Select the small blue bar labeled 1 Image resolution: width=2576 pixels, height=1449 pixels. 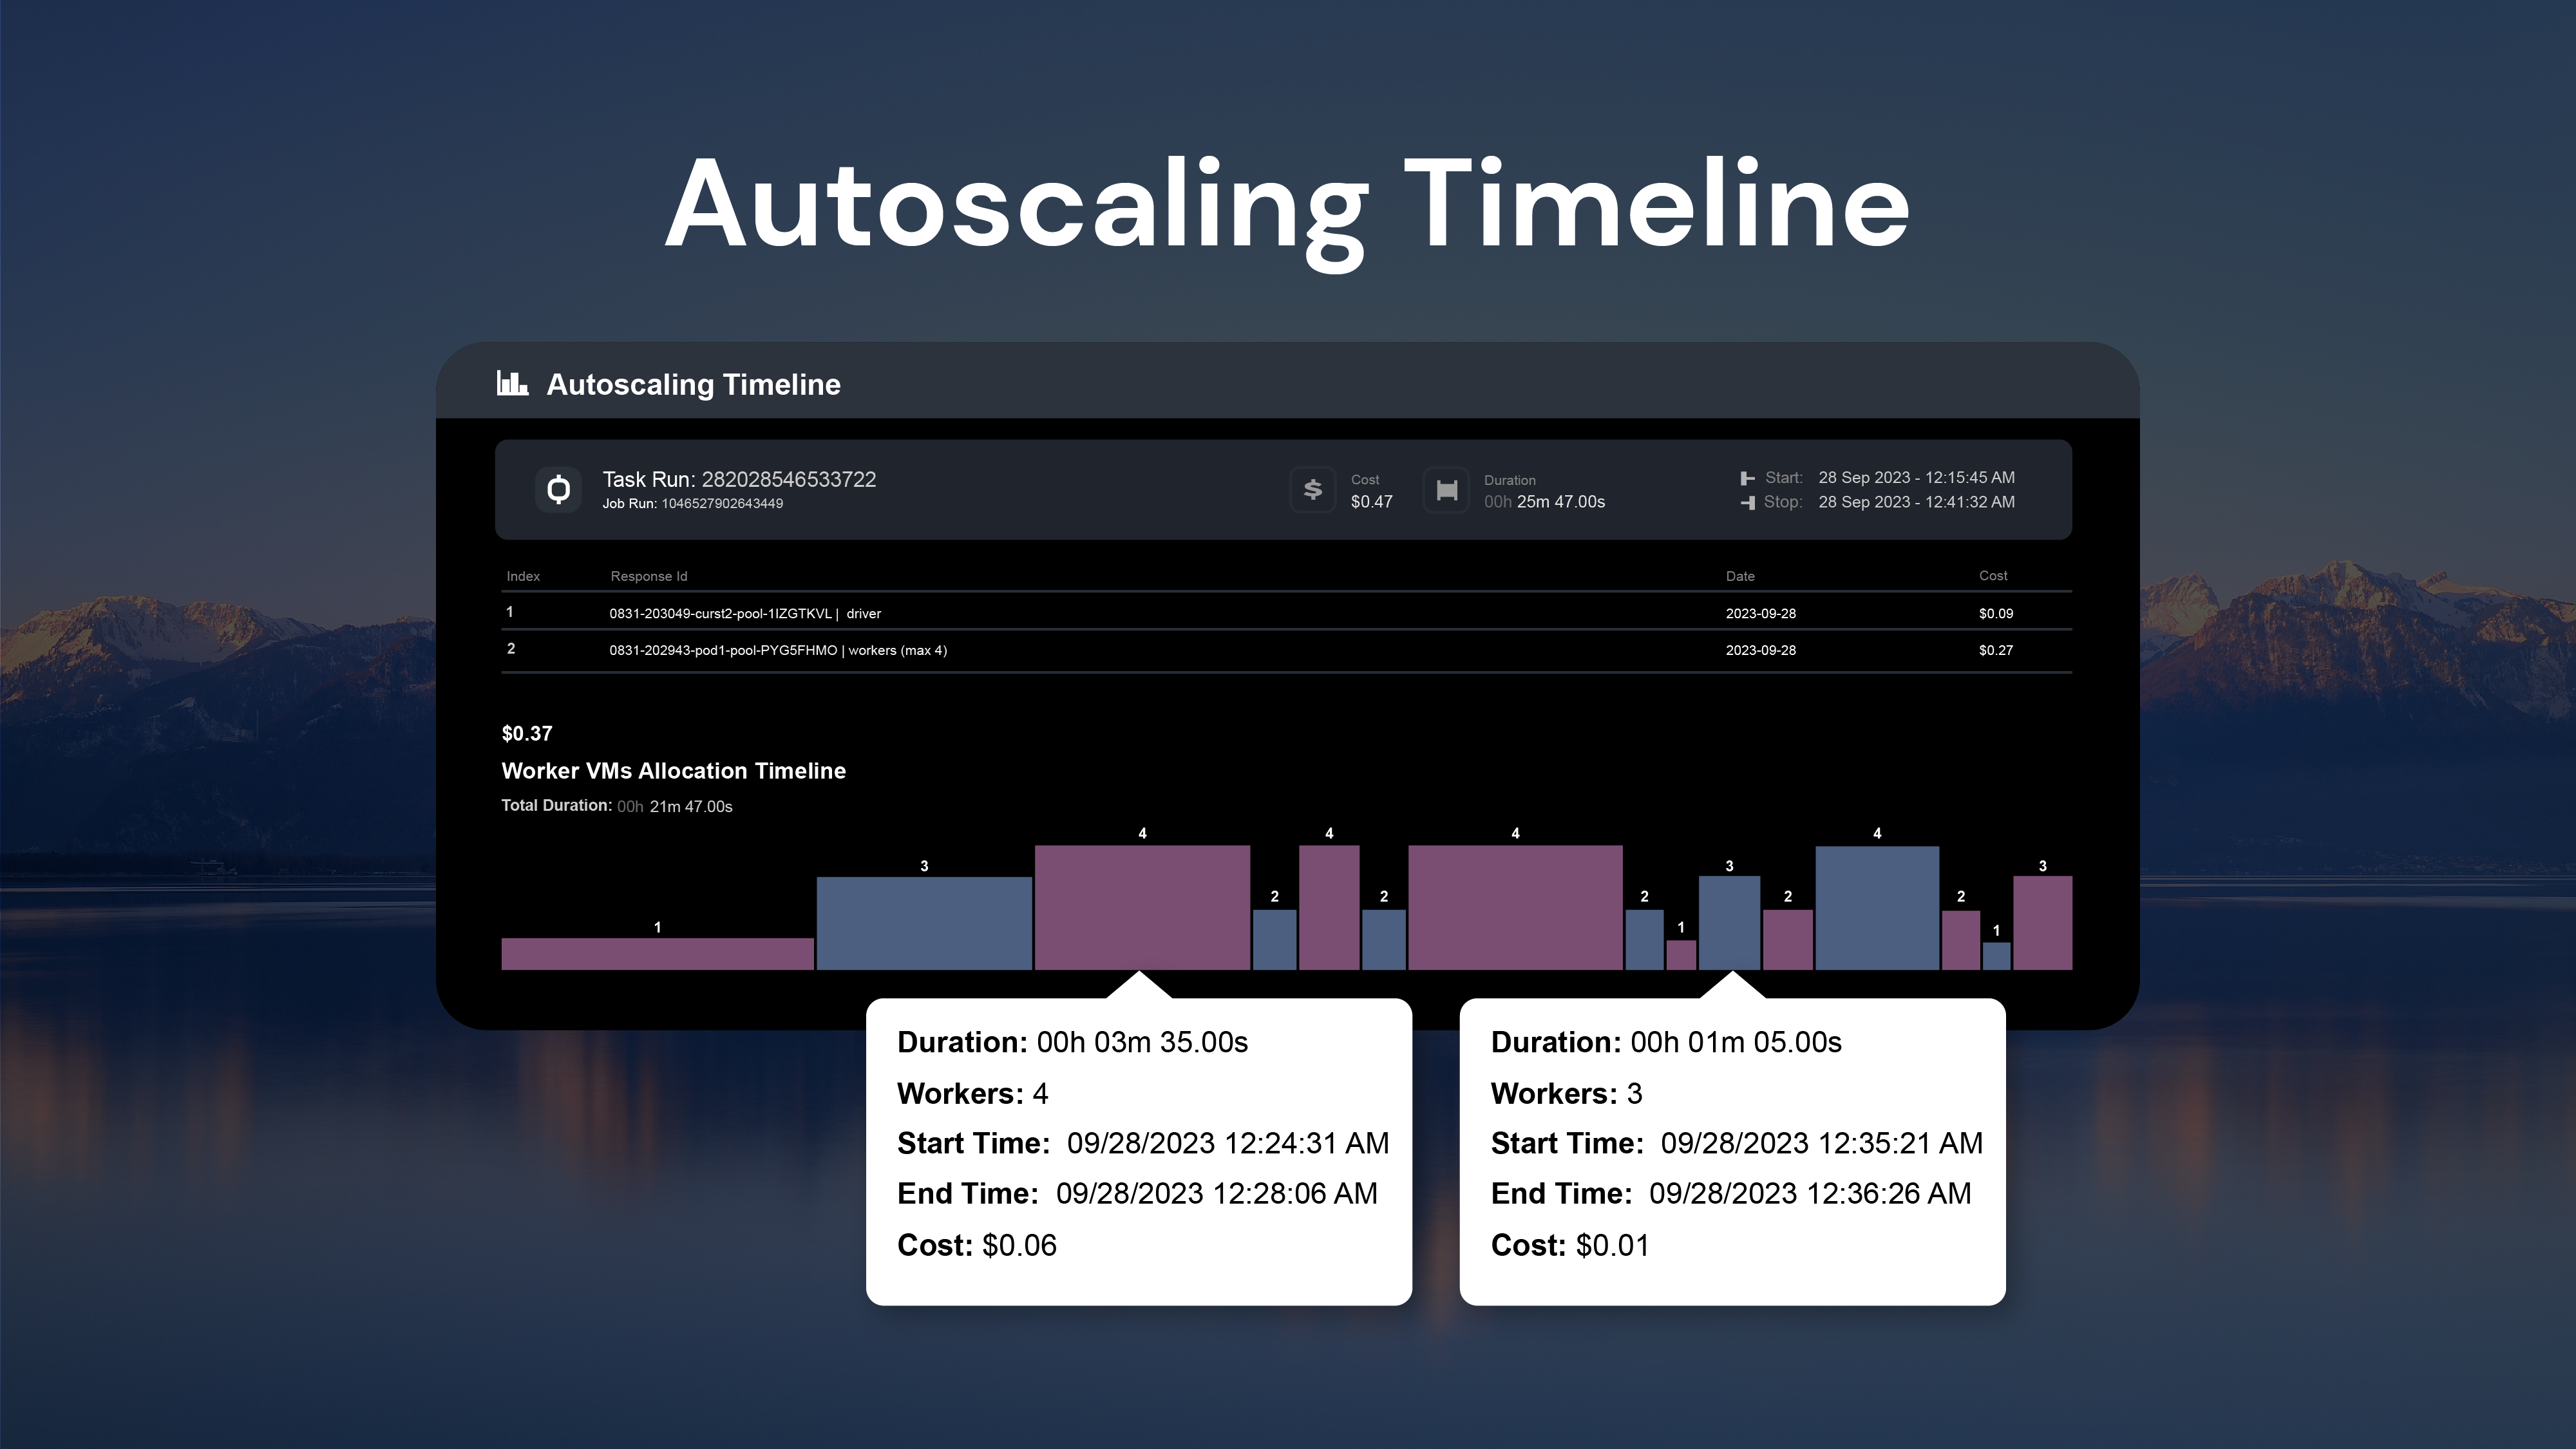click(1996, 956)
